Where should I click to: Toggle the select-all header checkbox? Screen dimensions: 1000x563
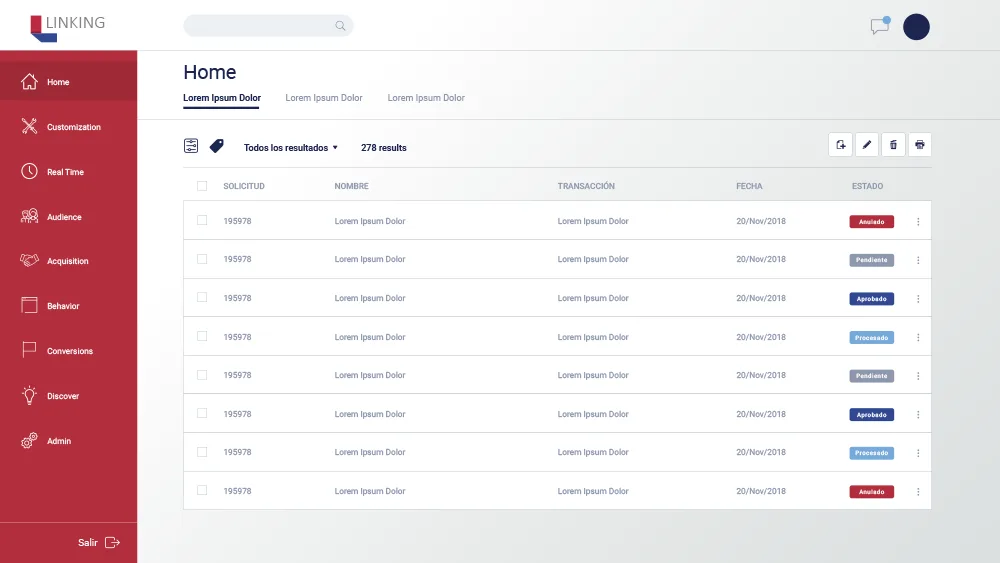coord(202,186)
